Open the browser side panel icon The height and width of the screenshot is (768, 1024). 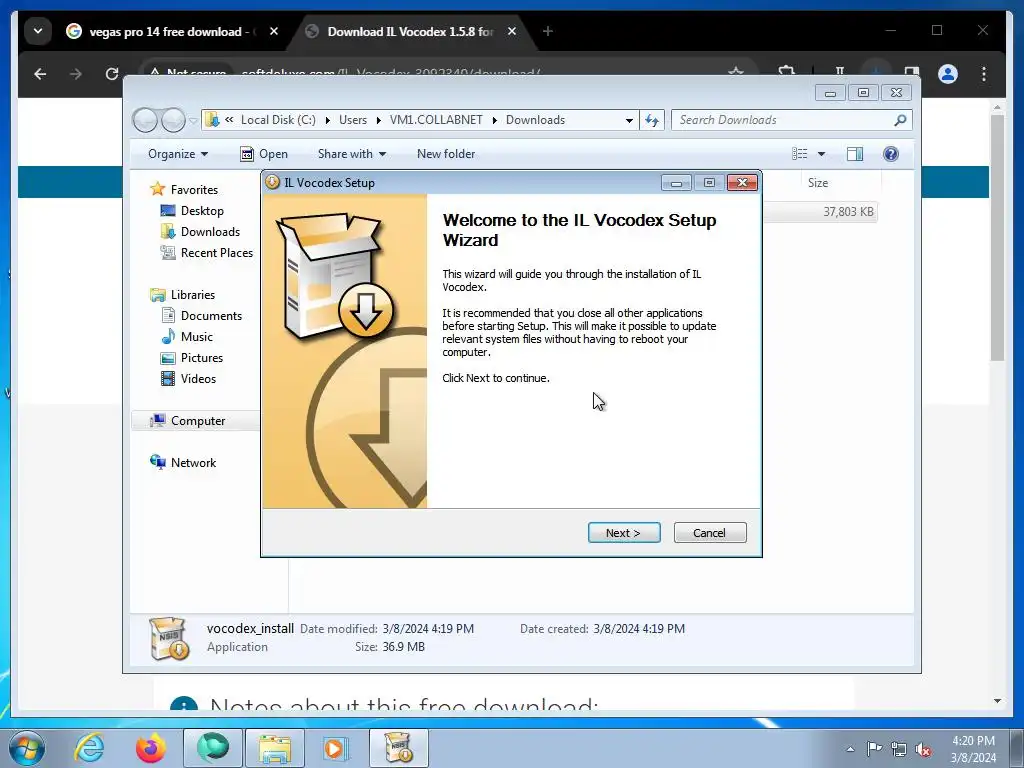click(x=912, y=72)
